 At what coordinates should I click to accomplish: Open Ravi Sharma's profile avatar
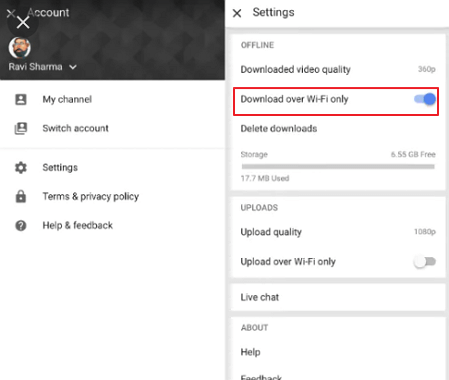tap(20, 48)
